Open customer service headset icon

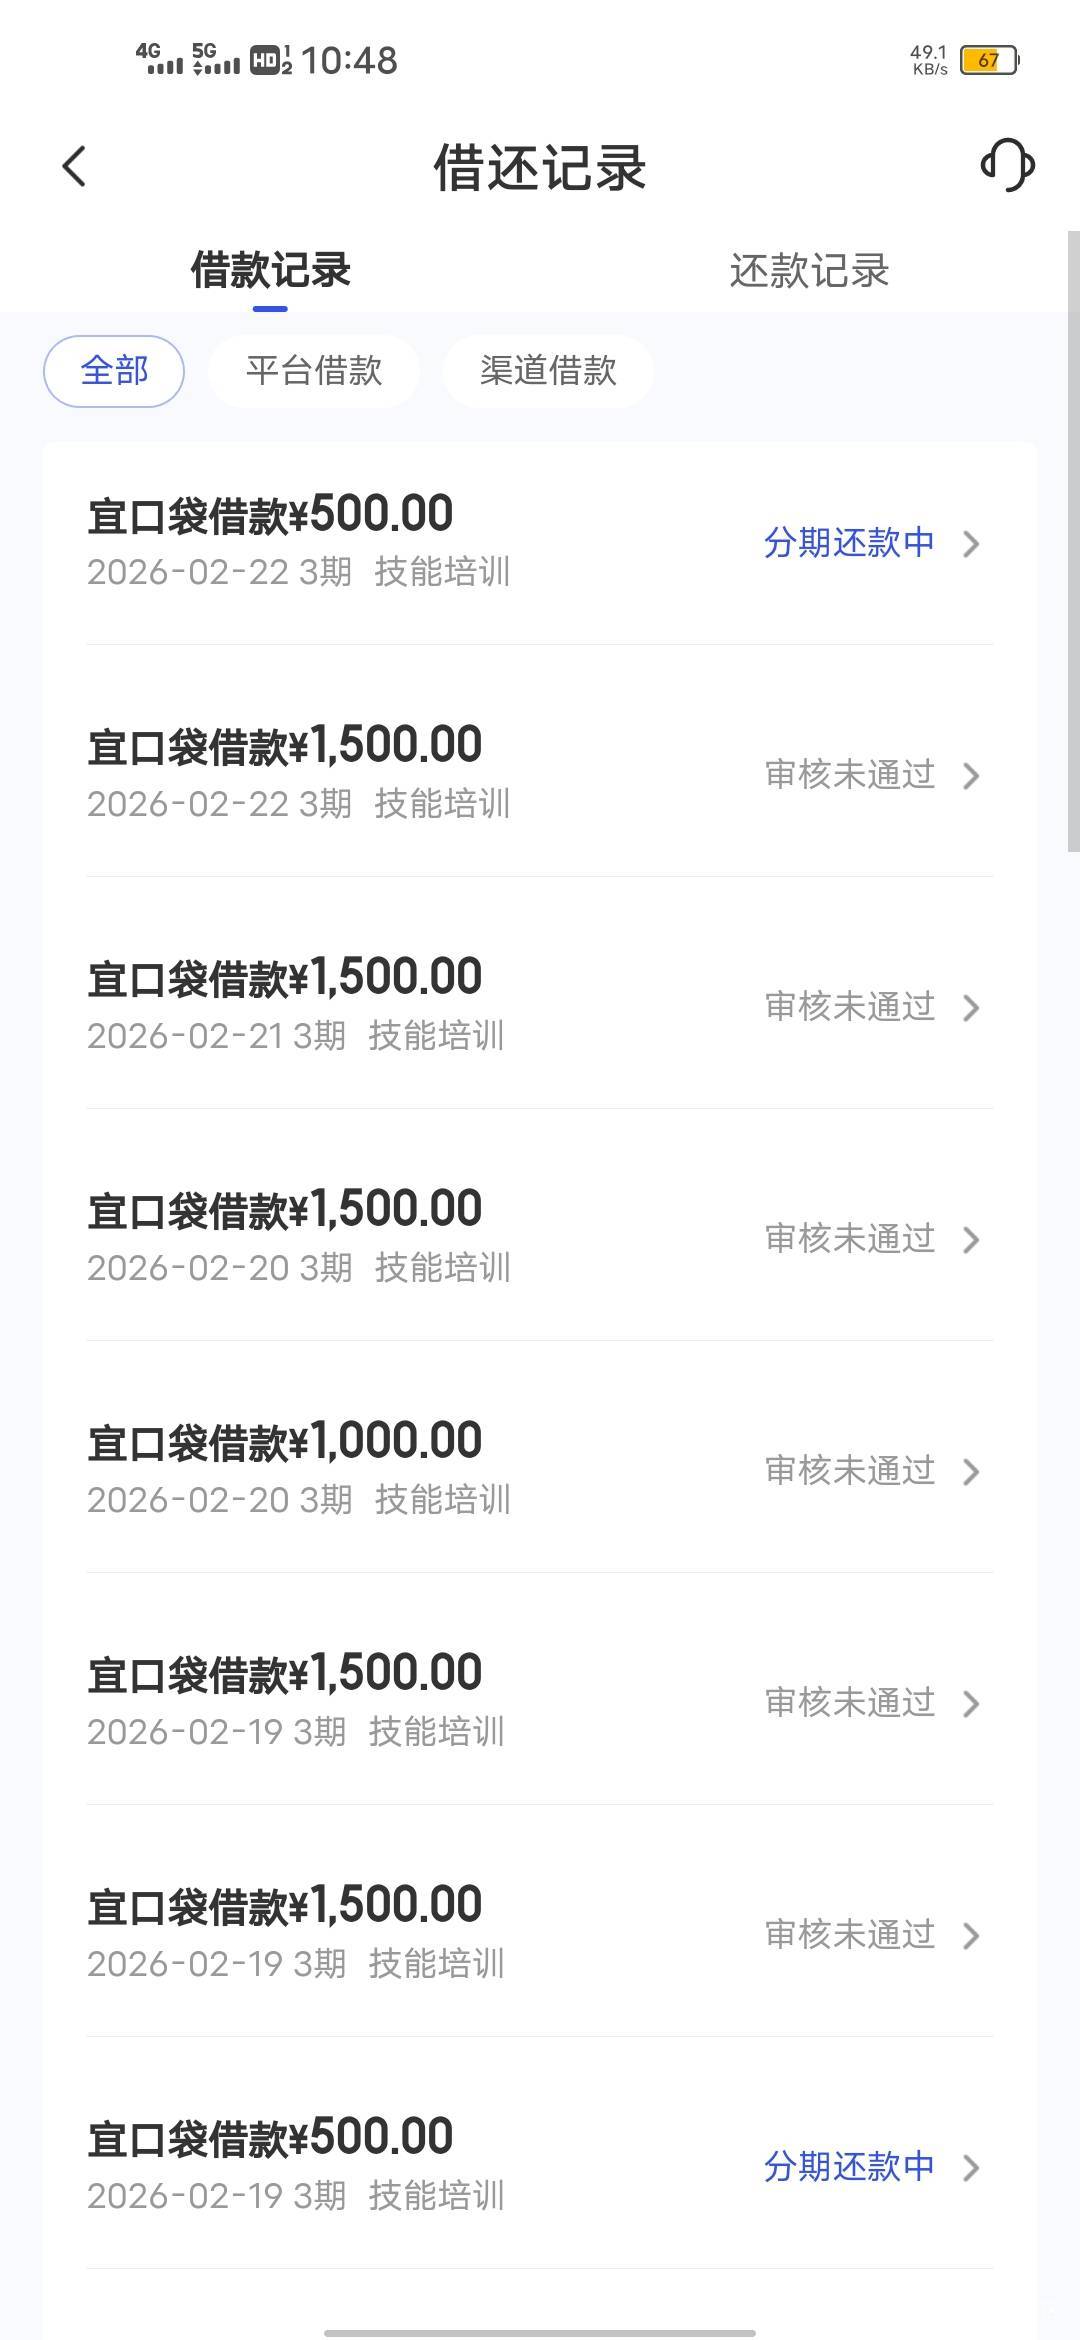pyautogui.click(x=1007, y=165)
